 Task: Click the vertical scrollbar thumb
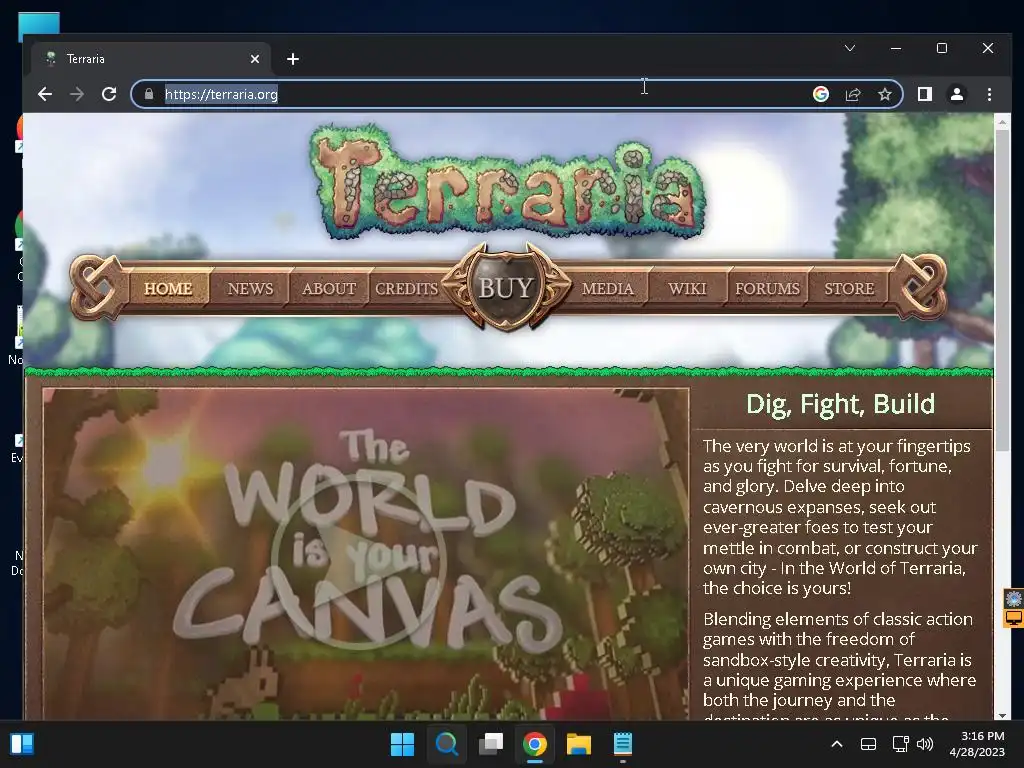point(1002,289)
